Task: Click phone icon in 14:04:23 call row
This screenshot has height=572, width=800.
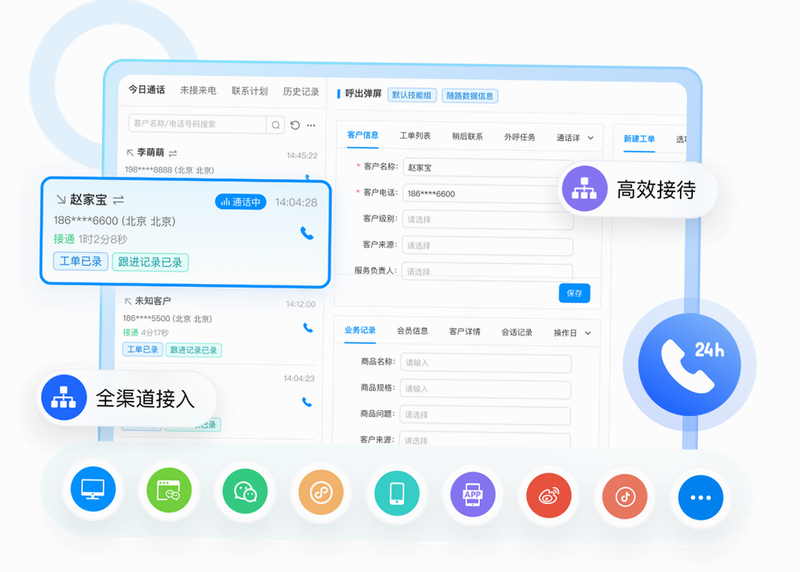Action: point(307,402)
